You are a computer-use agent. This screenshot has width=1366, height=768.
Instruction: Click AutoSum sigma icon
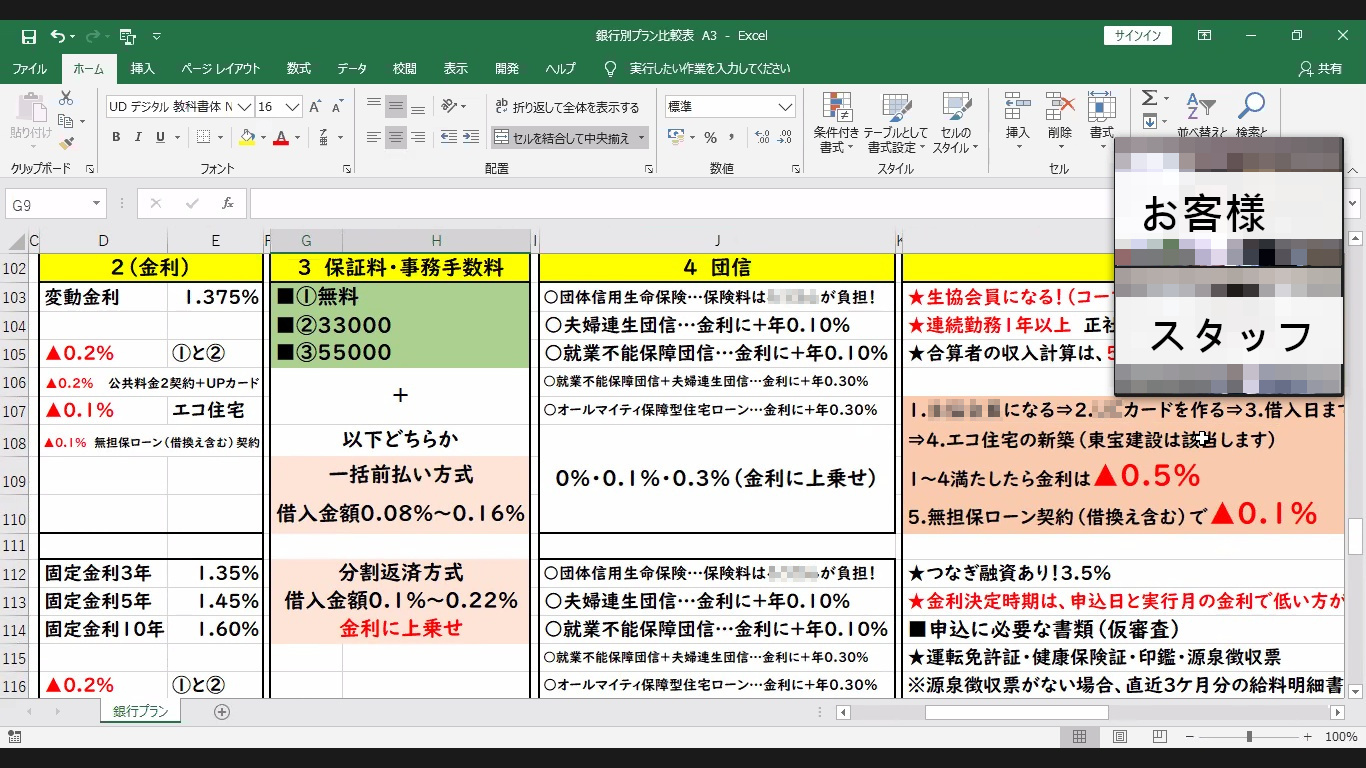(x=1149, y=98)
